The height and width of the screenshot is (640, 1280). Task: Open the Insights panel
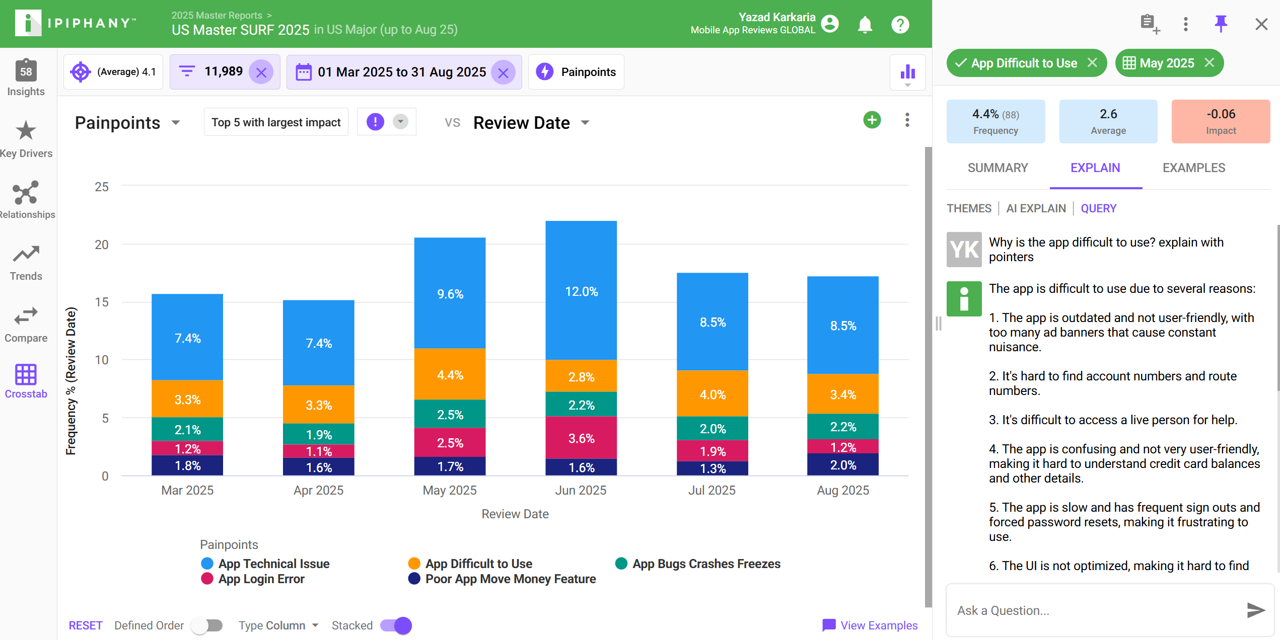(27, 78)
